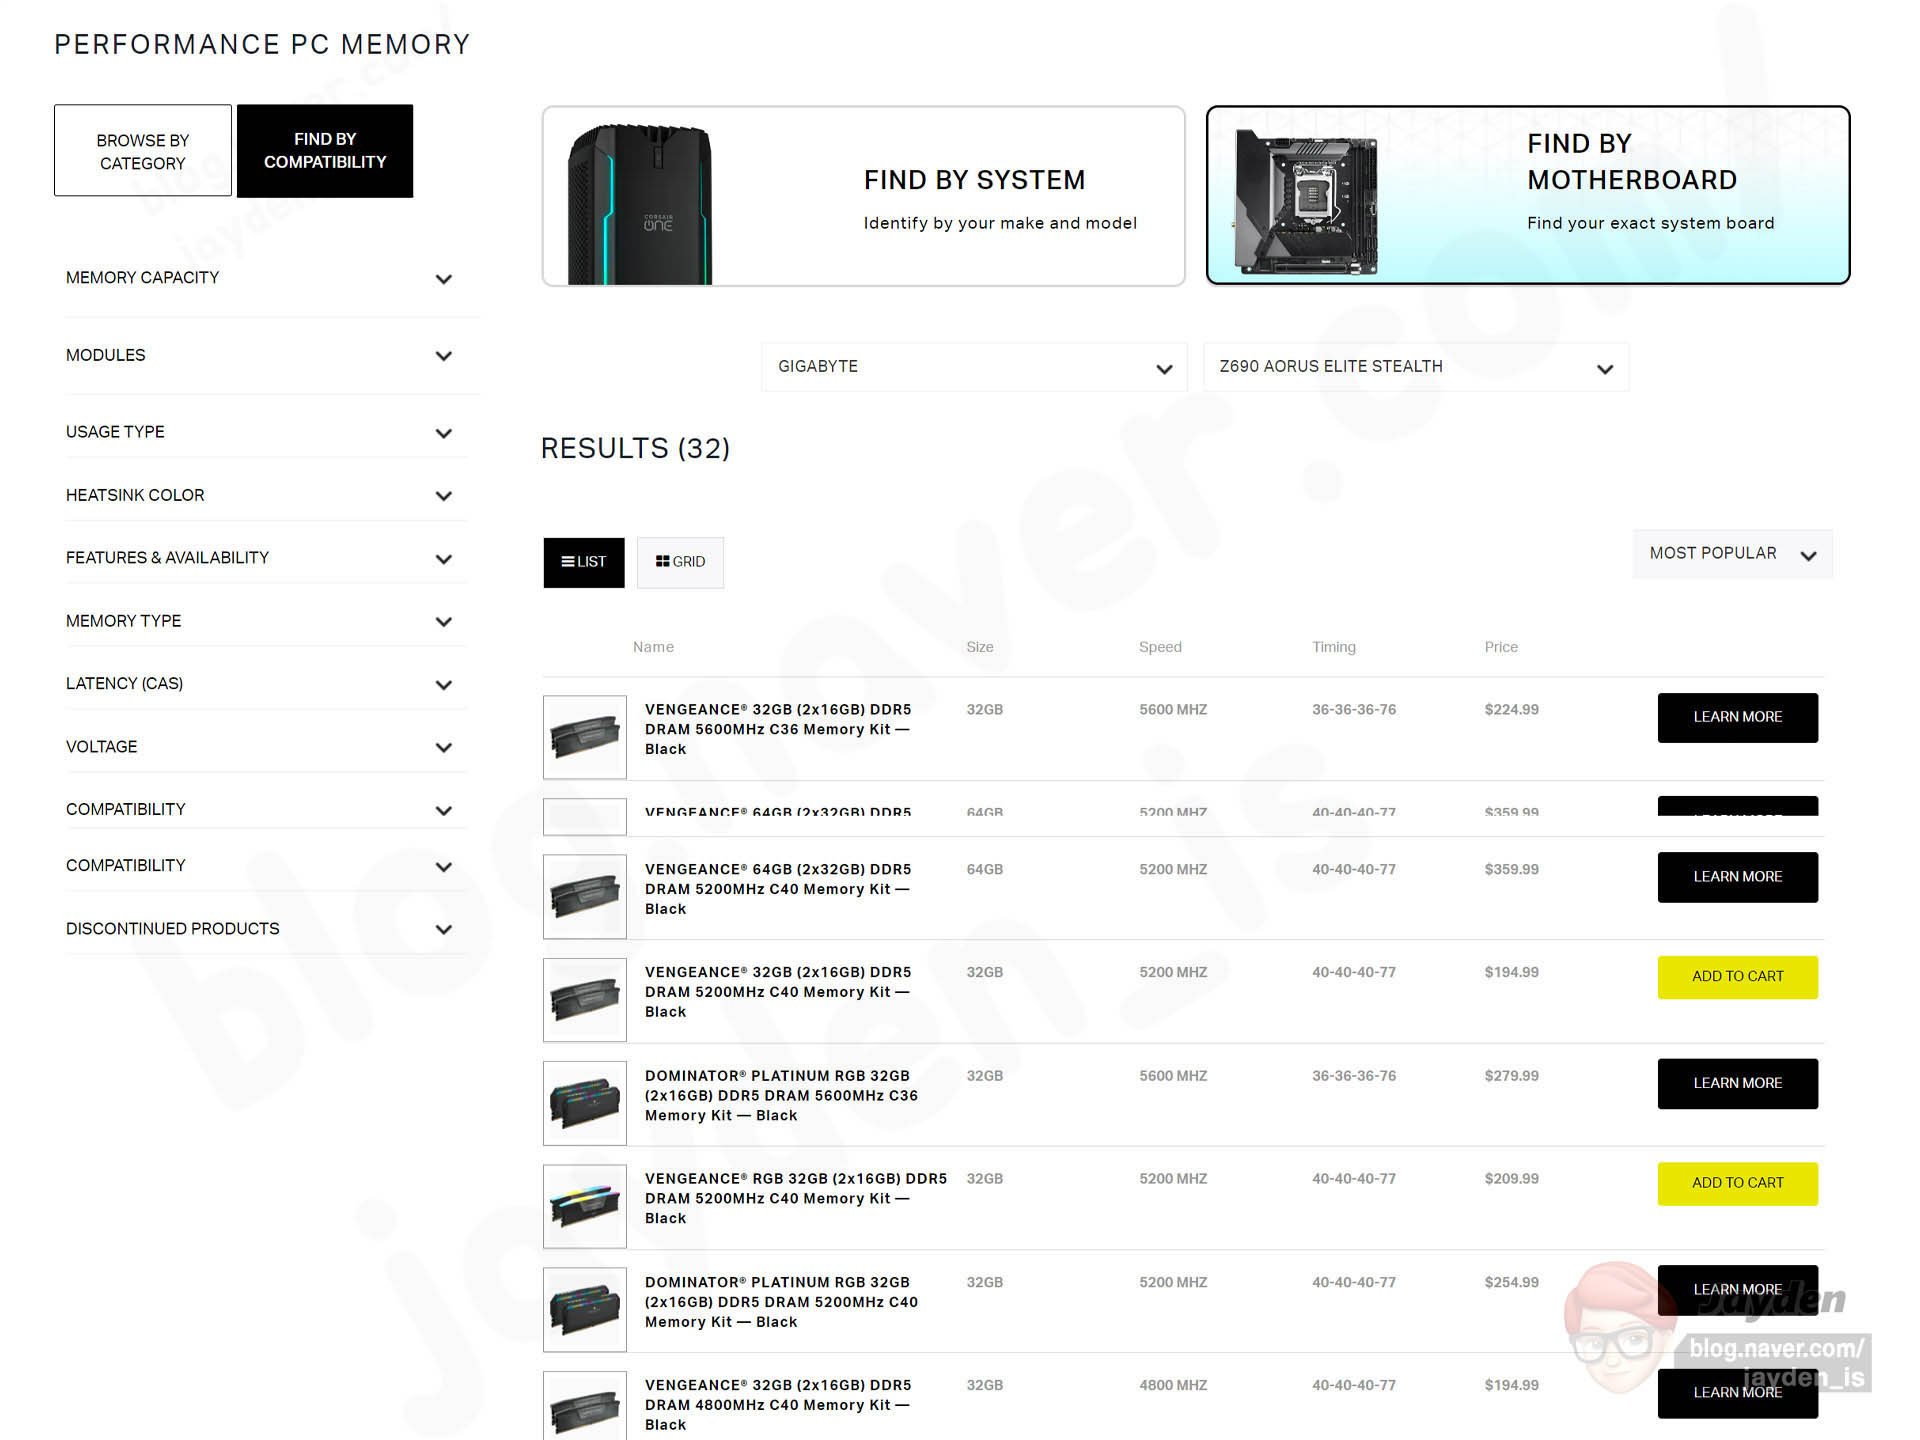The image size is (1920, 1440).
Task: Switch results to List view
Action: point(584,562)
